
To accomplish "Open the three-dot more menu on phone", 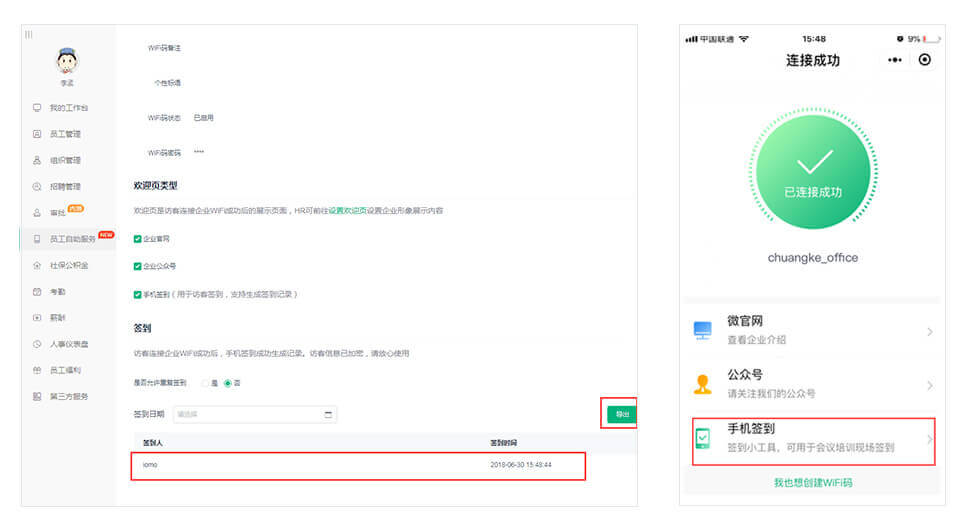I will coord(895,60).
